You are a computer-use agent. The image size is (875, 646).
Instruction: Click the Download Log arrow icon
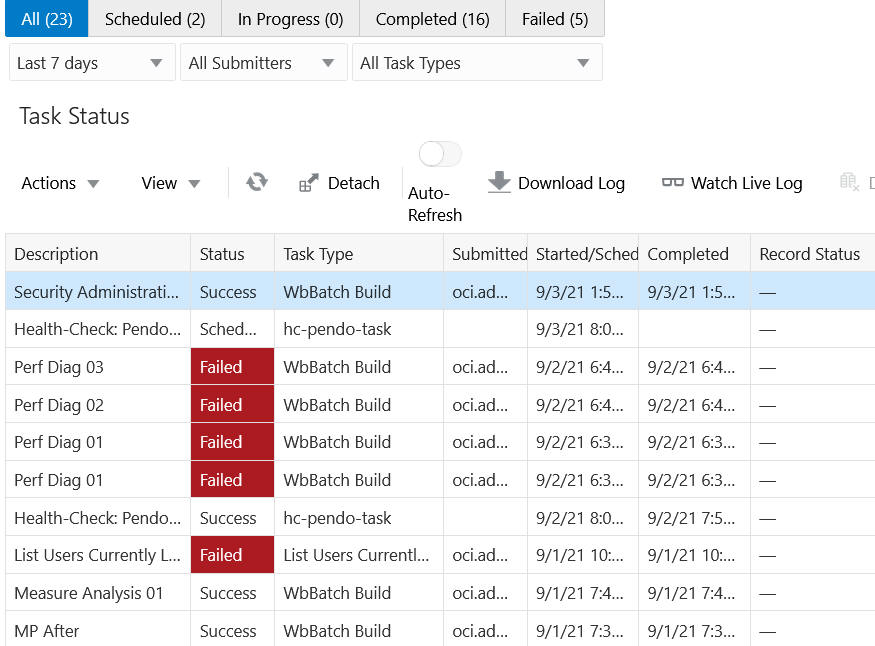tap(499, 182)
